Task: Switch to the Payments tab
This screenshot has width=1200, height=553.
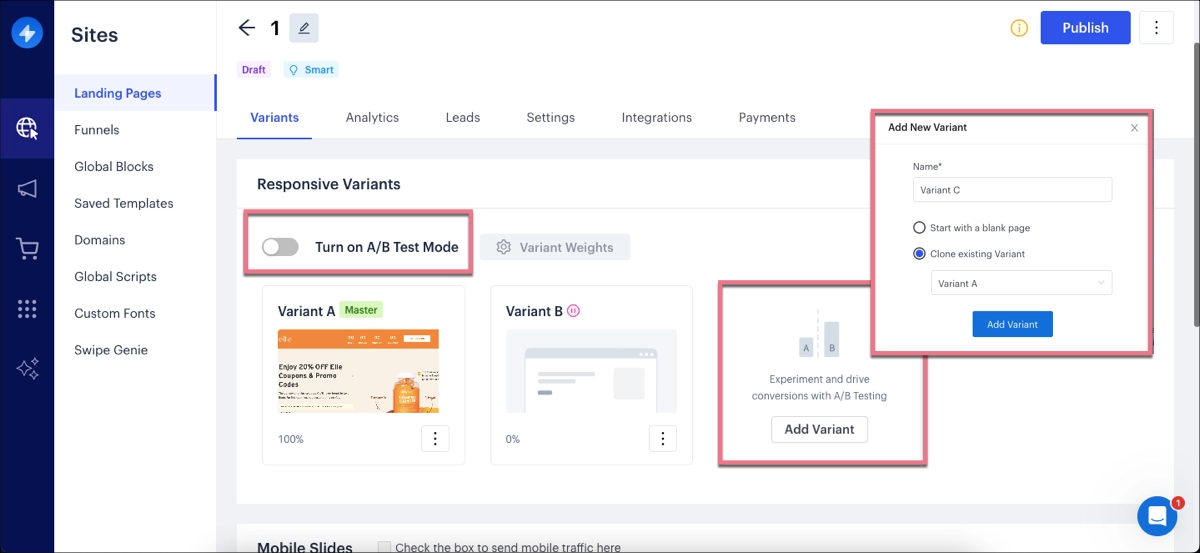Action: (767, 118)
